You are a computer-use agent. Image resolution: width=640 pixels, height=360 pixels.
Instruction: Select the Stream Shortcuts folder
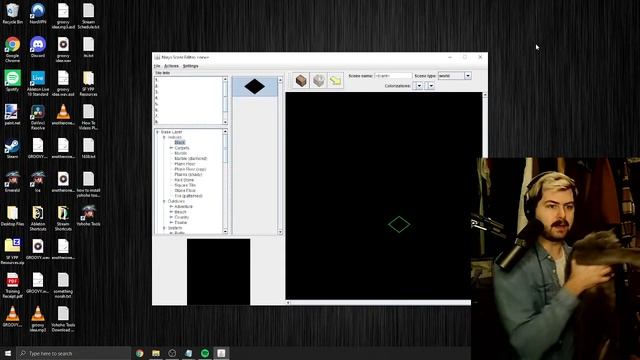(x=63, y=218)
